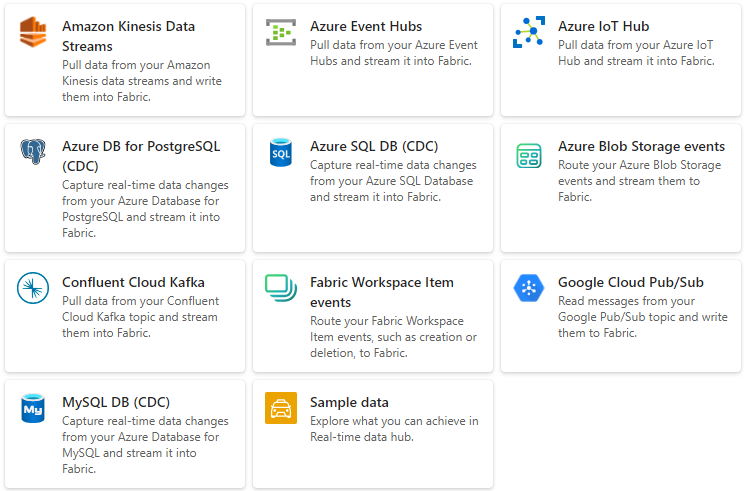
Task: Click the Confluent Cloud Kafka icon
Action: tap(33, 288)
